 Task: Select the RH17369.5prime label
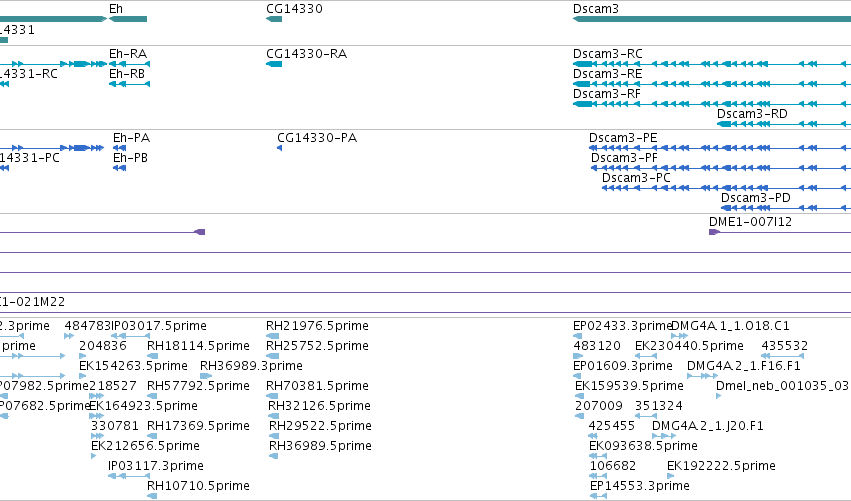click(198, 427)
